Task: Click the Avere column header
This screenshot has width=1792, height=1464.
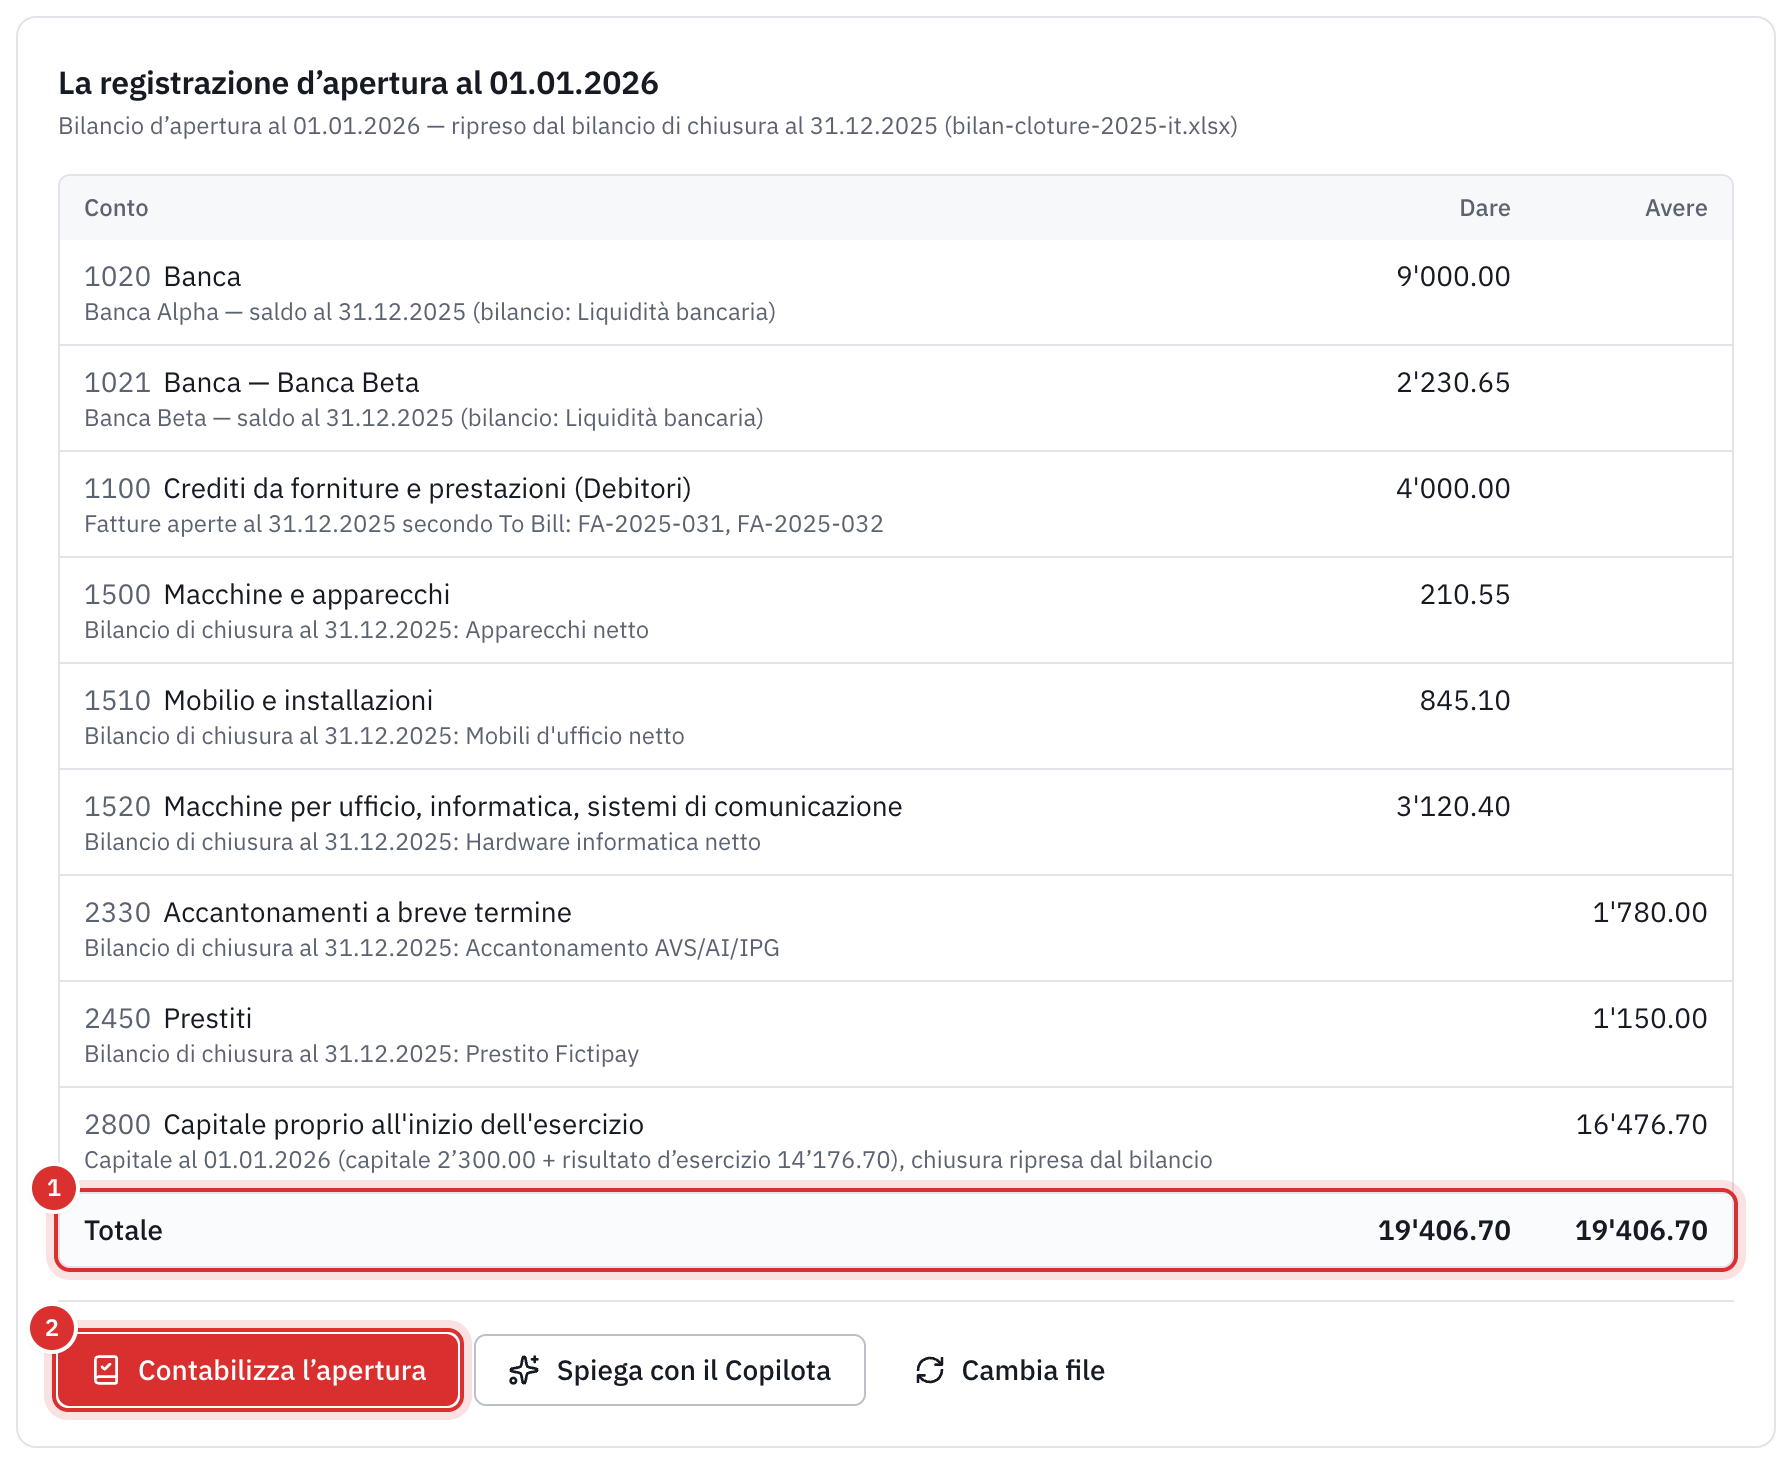Action: coord(1676,208)
